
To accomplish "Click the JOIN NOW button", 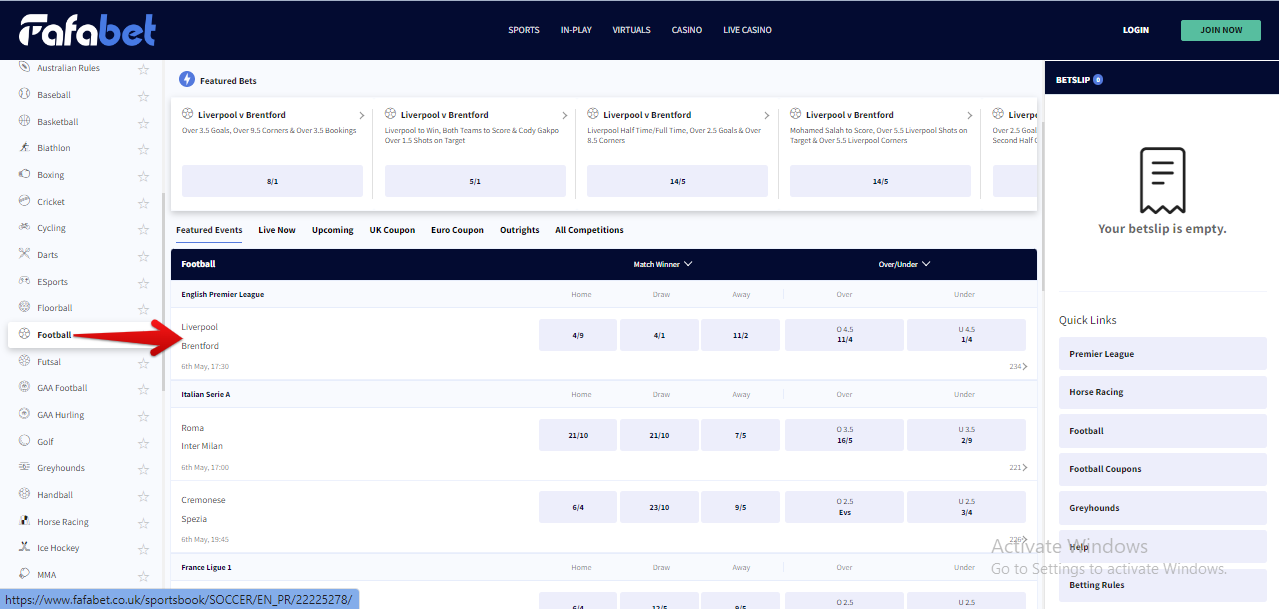I will click(1221, 30).
